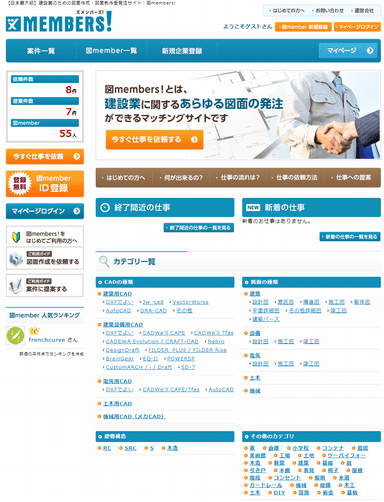Open the frenchcurve user link
The image size is (384, 502).
click(47, 340)
